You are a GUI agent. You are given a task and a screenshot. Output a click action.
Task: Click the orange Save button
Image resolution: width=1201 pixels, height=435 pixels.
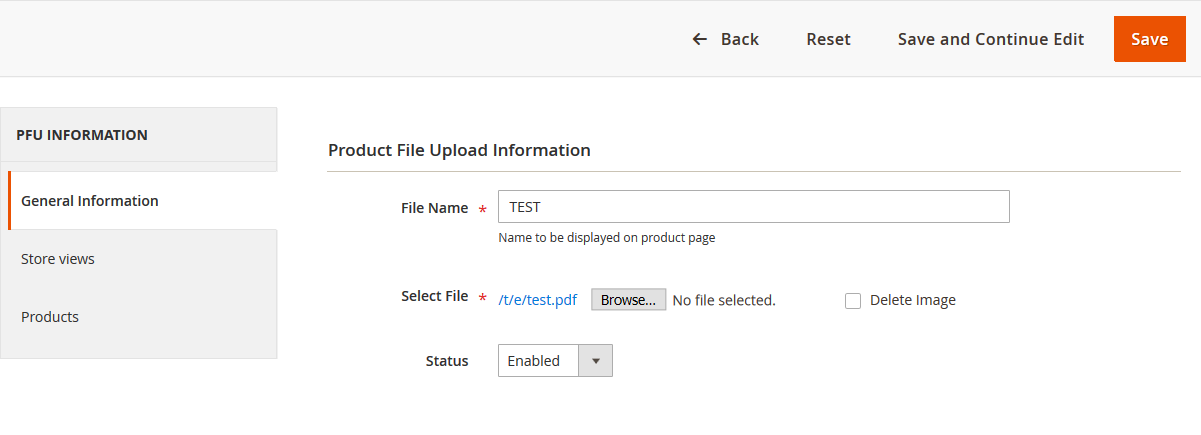(1149, 39)
